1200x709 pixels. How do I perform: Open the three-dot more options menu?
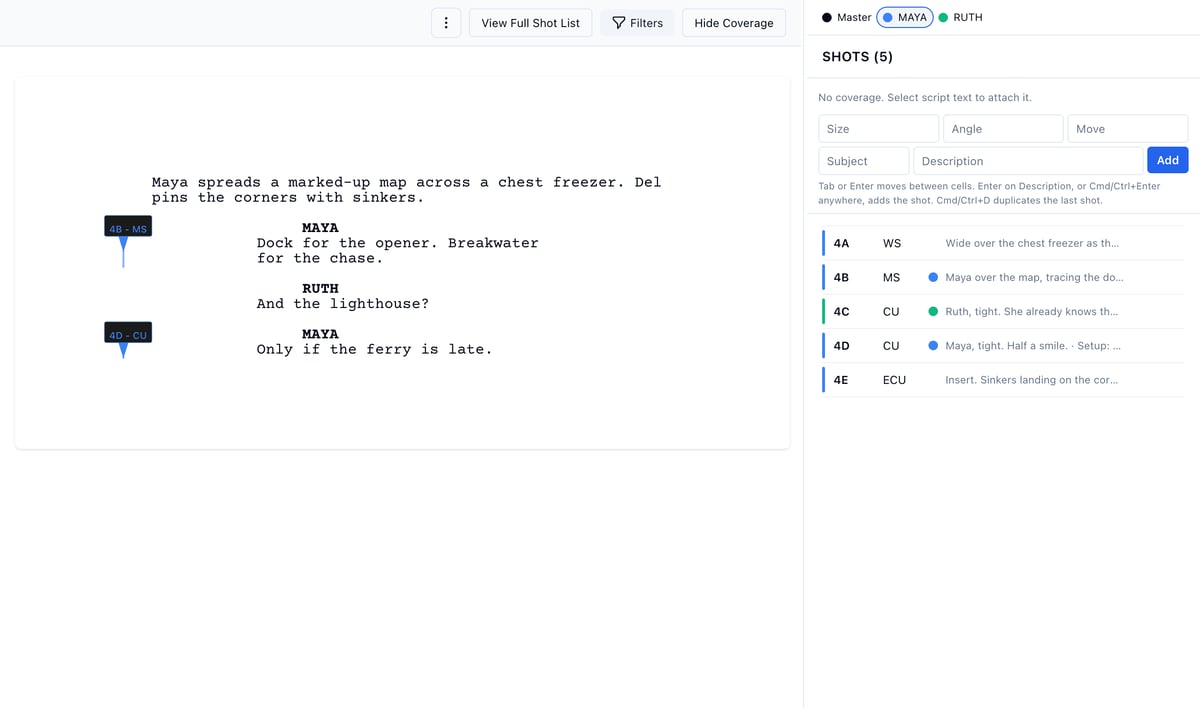pyautogui.click(x=446, y=23)
